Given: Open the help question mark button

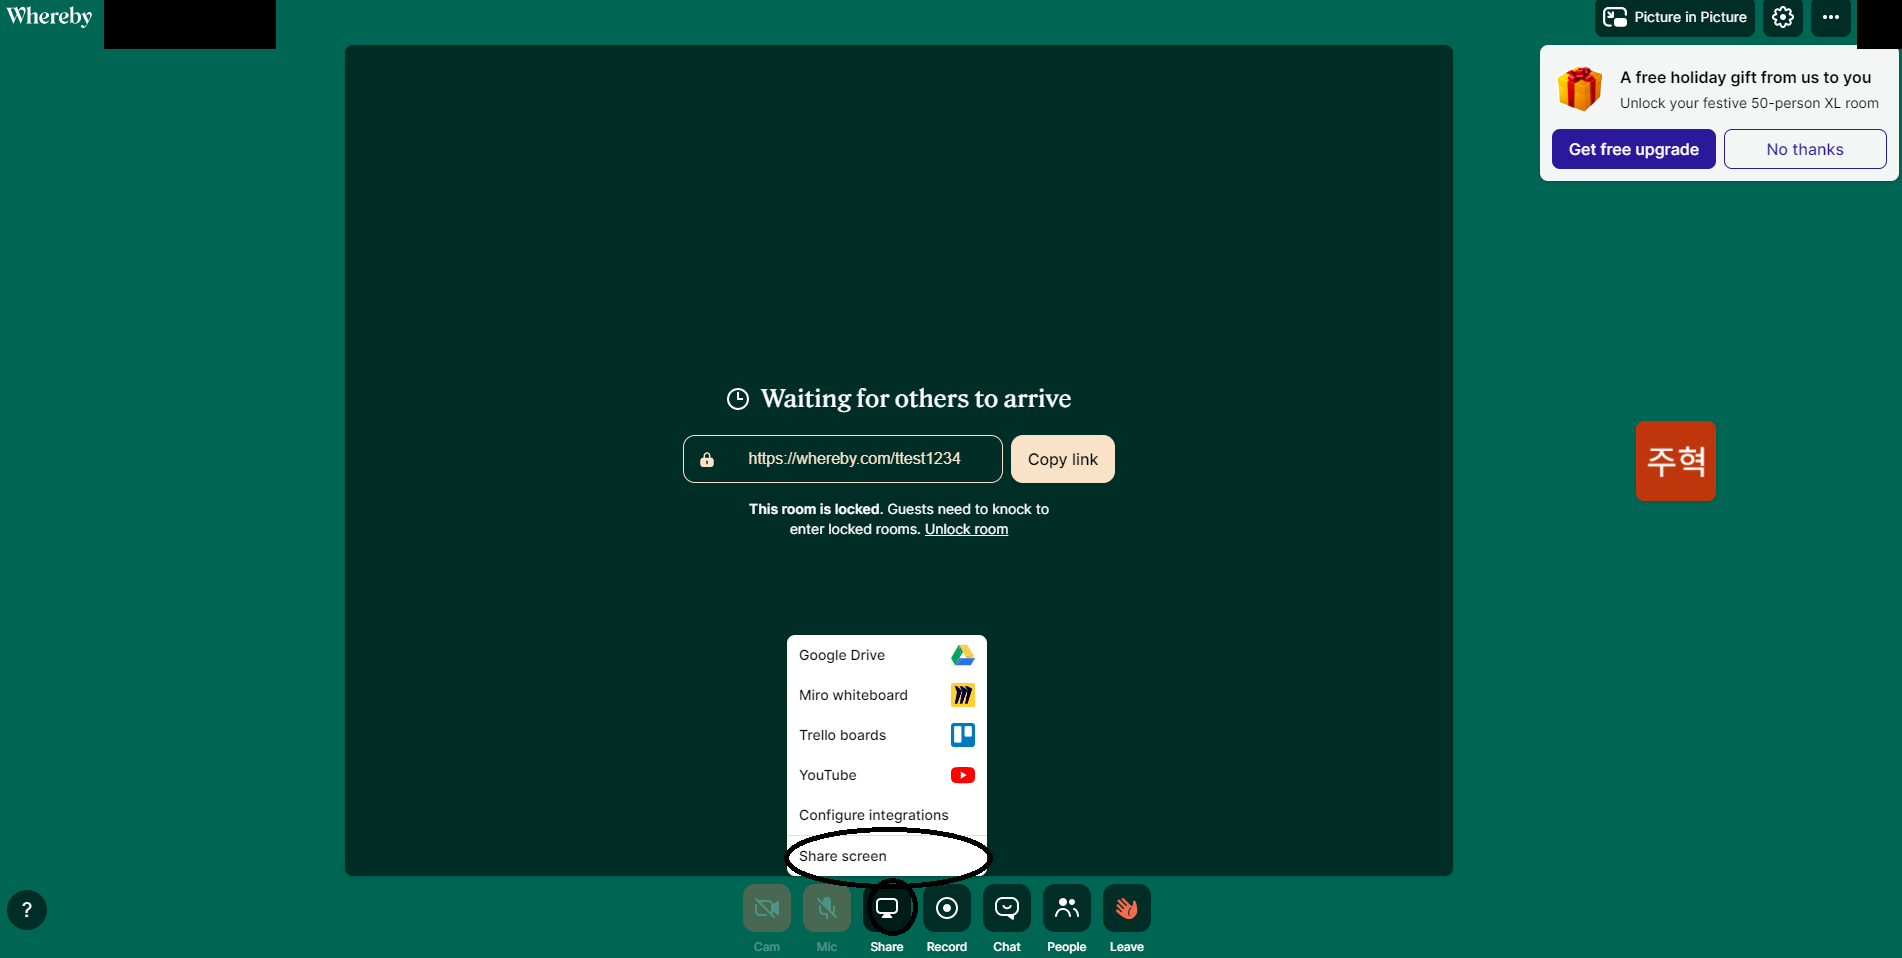Looking at the screenshot, I should pyautogui.click(x=27, y=910).
